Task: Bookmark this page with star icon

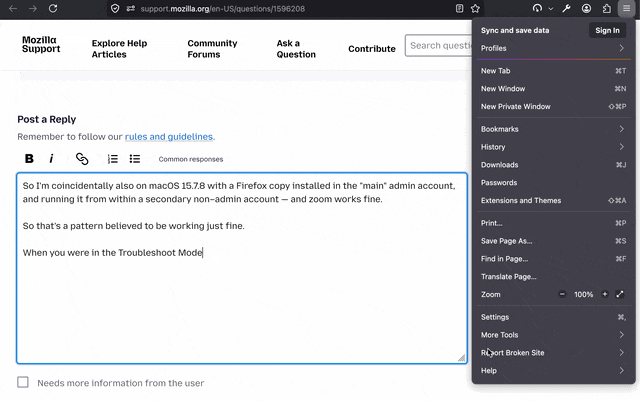Action: coord(475,9)
